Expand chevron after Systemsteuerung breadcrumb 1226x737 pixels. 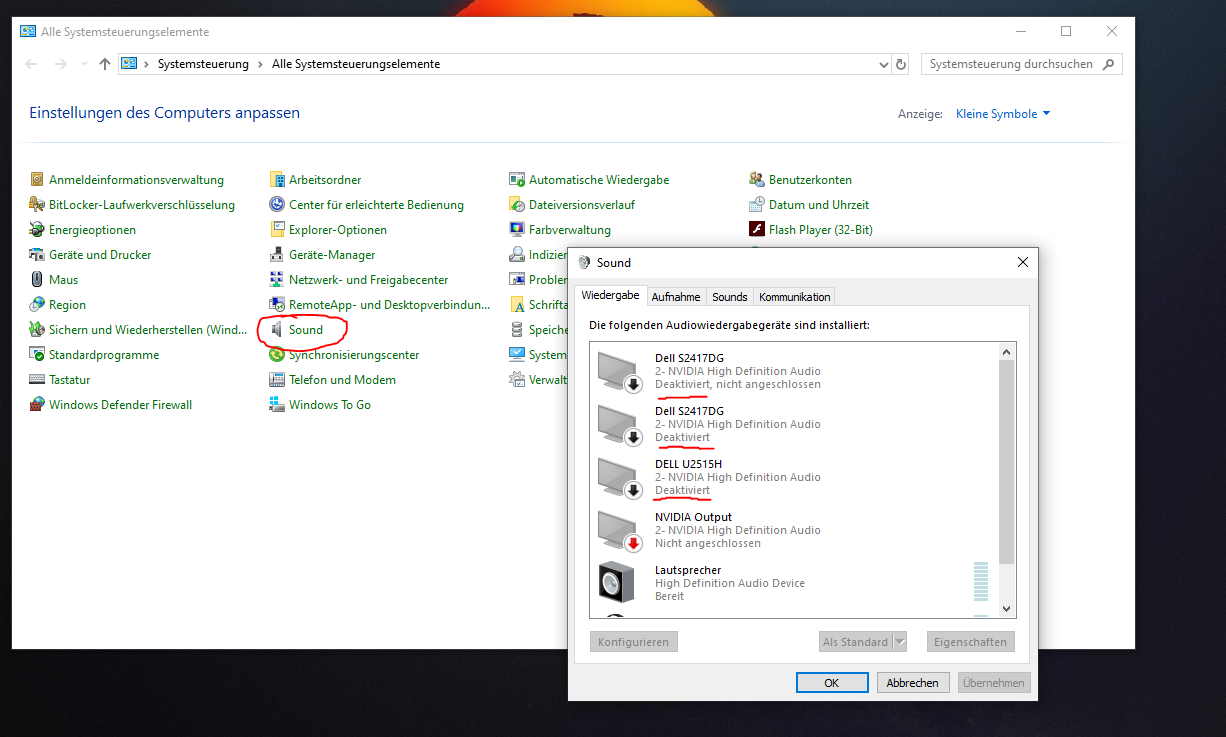click(260, 64)
